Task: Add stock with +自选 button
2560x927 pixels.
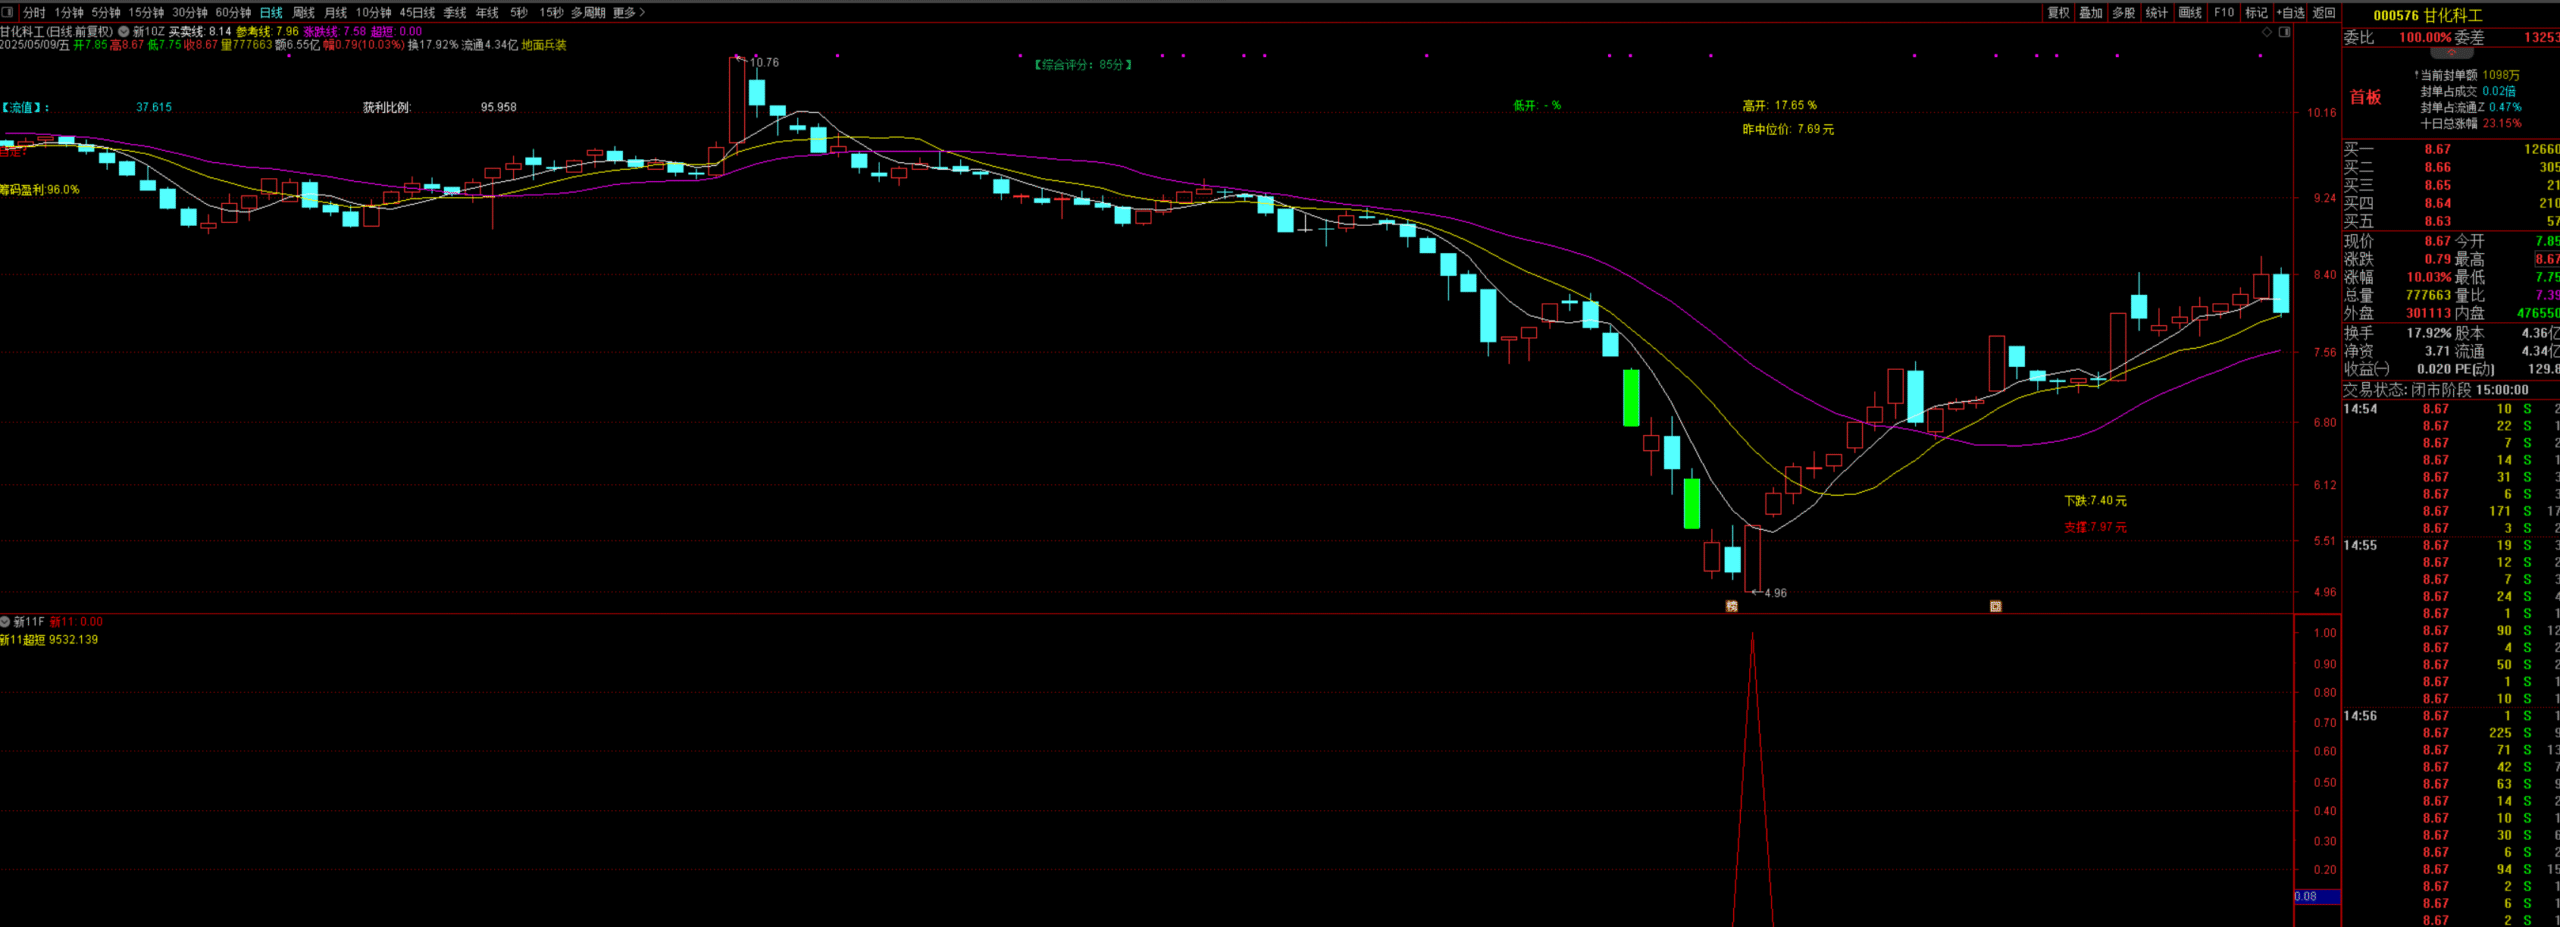Action: (2291, 12)
